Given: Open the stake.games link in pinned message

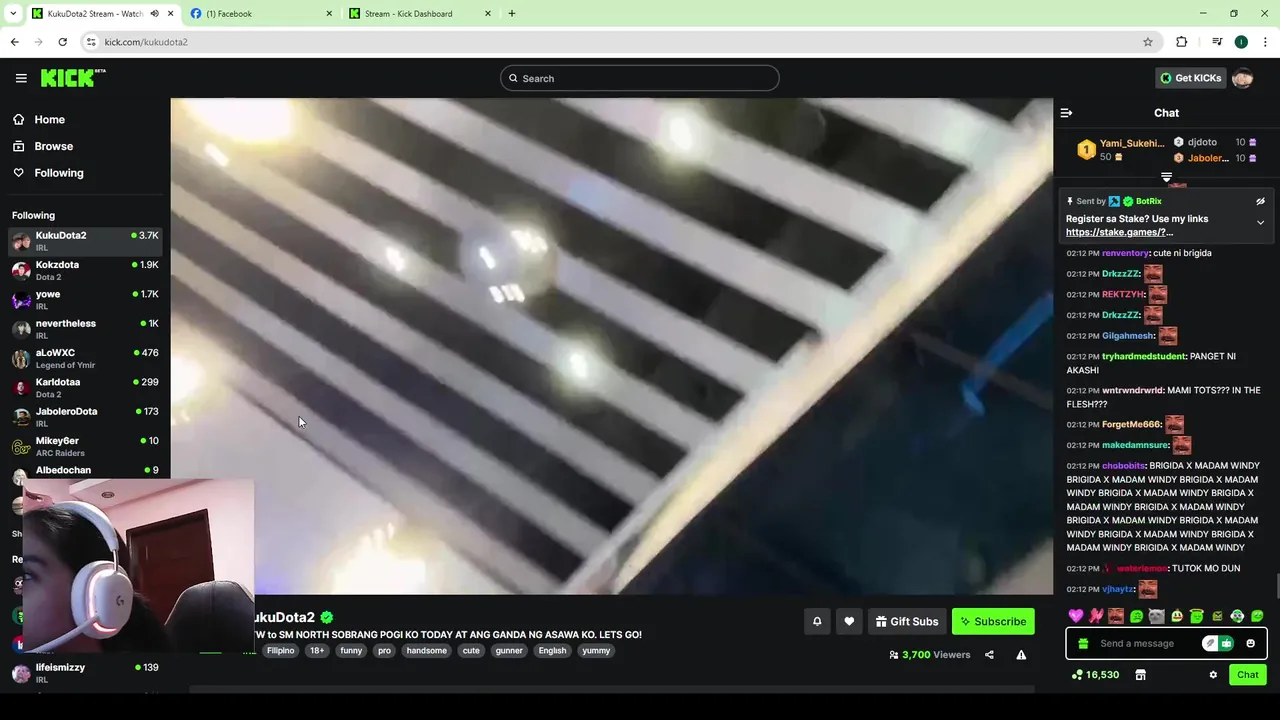Looking at the screenshot, I should [x=1119, y=232].
